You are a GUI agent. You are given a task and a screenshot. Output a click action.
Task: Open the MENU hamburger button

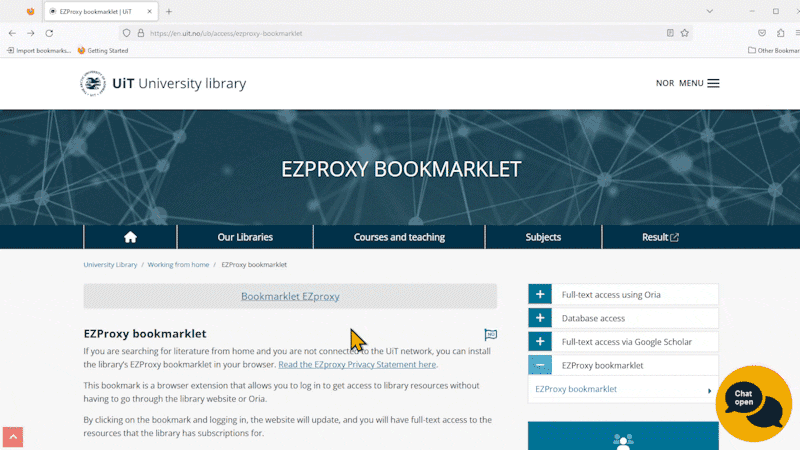[x=699, y=83]
